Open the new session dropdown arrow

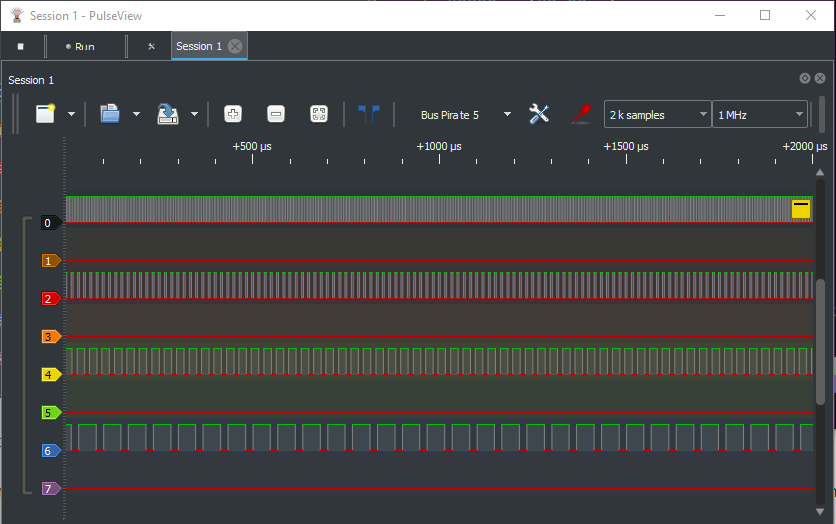(71, 114)
